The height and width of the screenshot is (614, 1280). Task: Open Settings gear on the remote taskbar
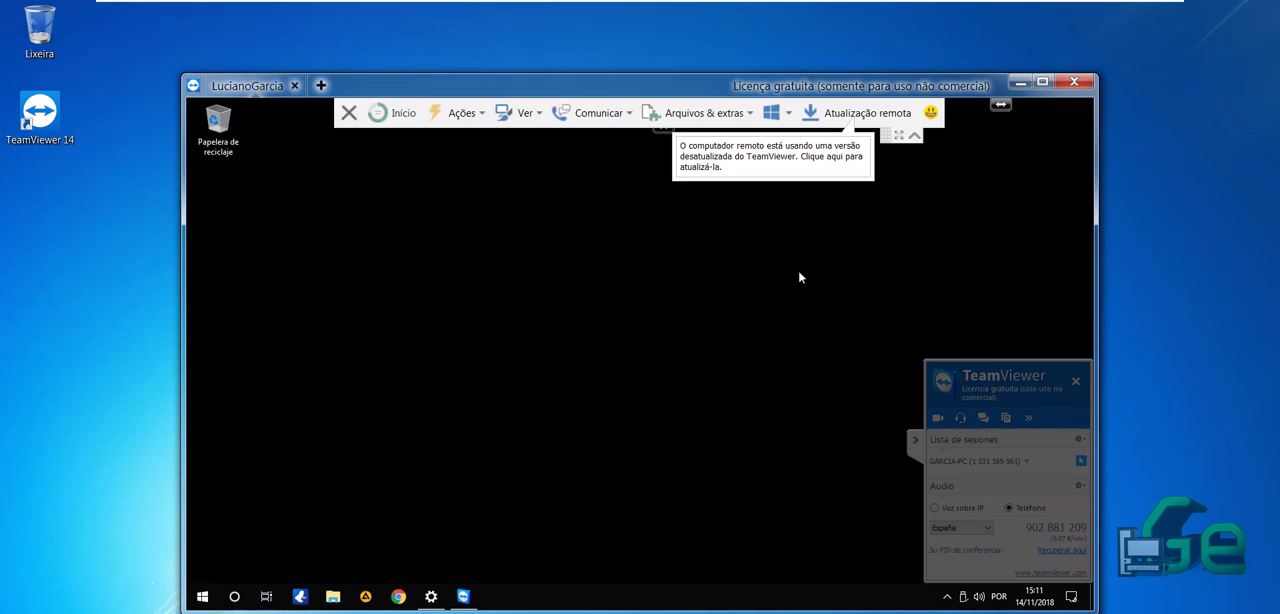(431, 597)
